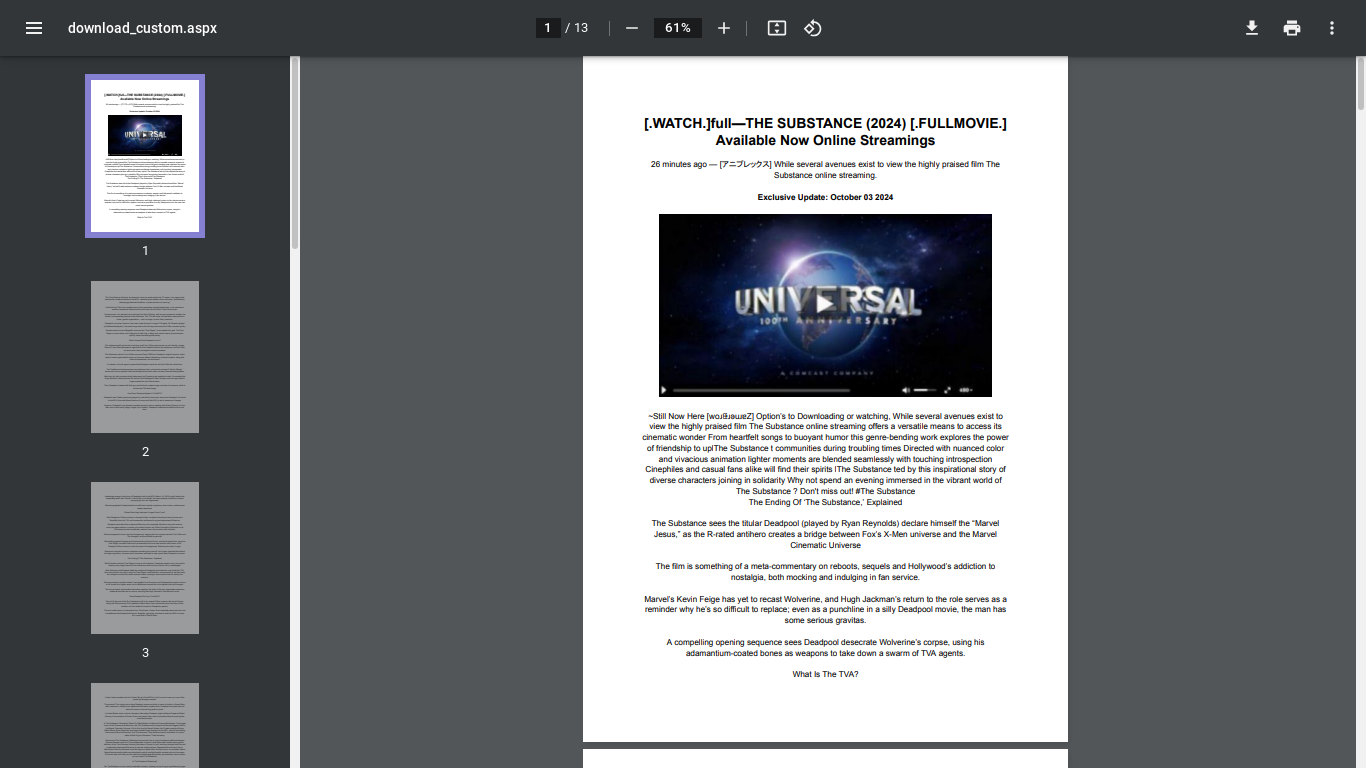
Task: Click the 61% zoom level field
Action: (678, 28)
